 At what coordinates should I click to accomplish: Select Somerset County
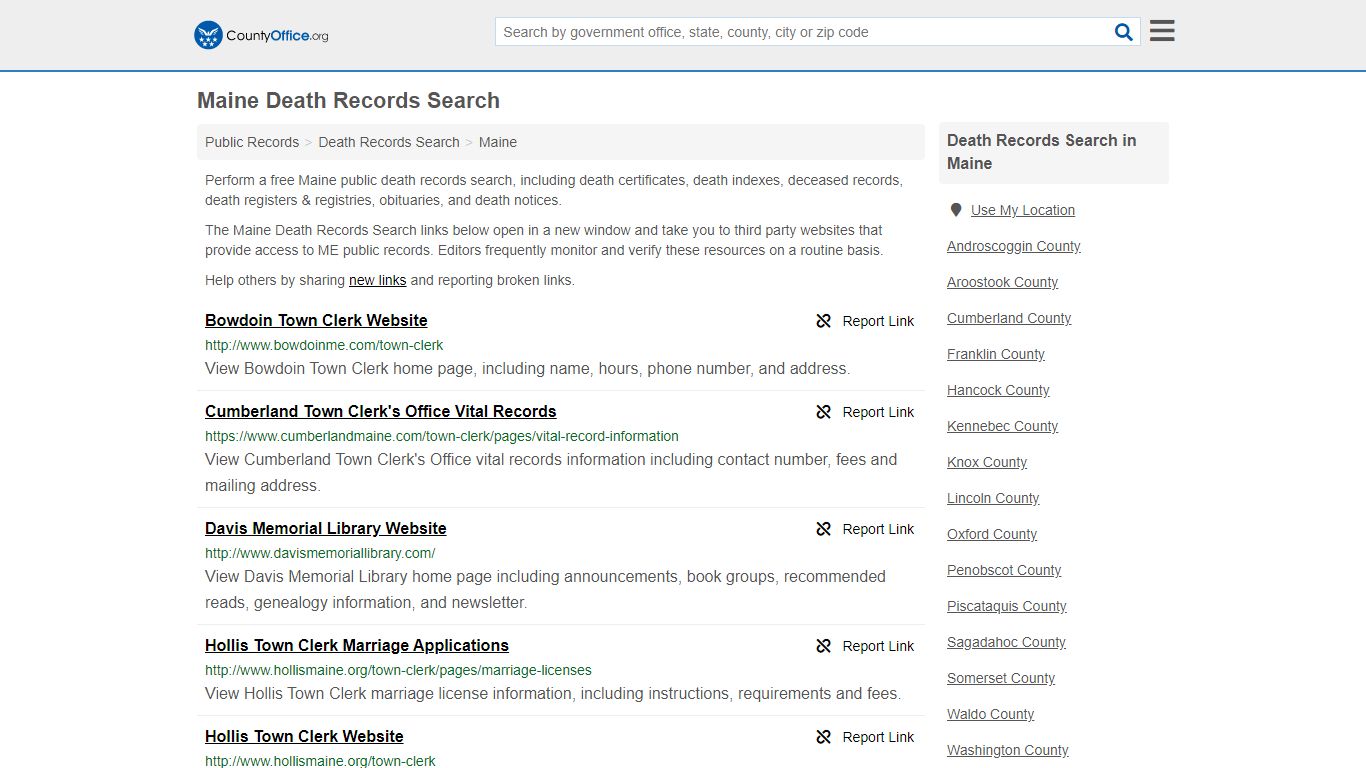1001,678
